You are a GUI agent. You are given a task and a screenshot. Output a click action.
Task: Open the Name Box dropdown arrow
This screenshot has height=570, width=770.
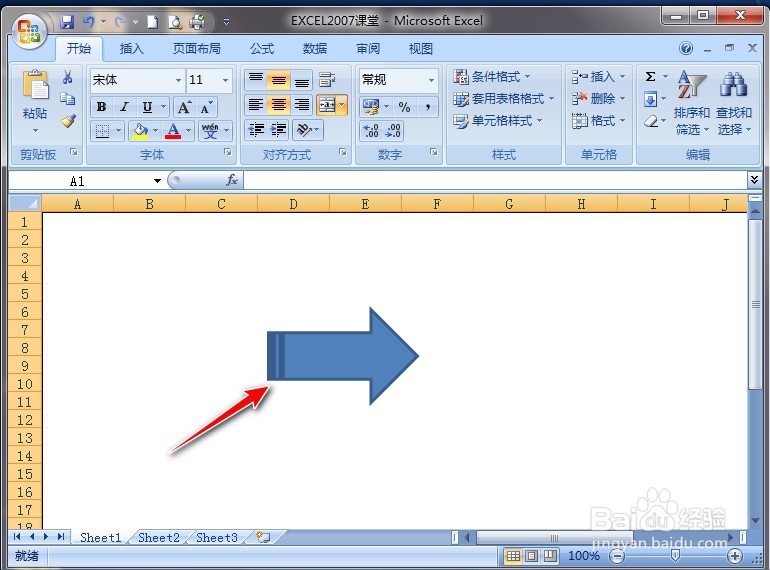click(157, 181)
